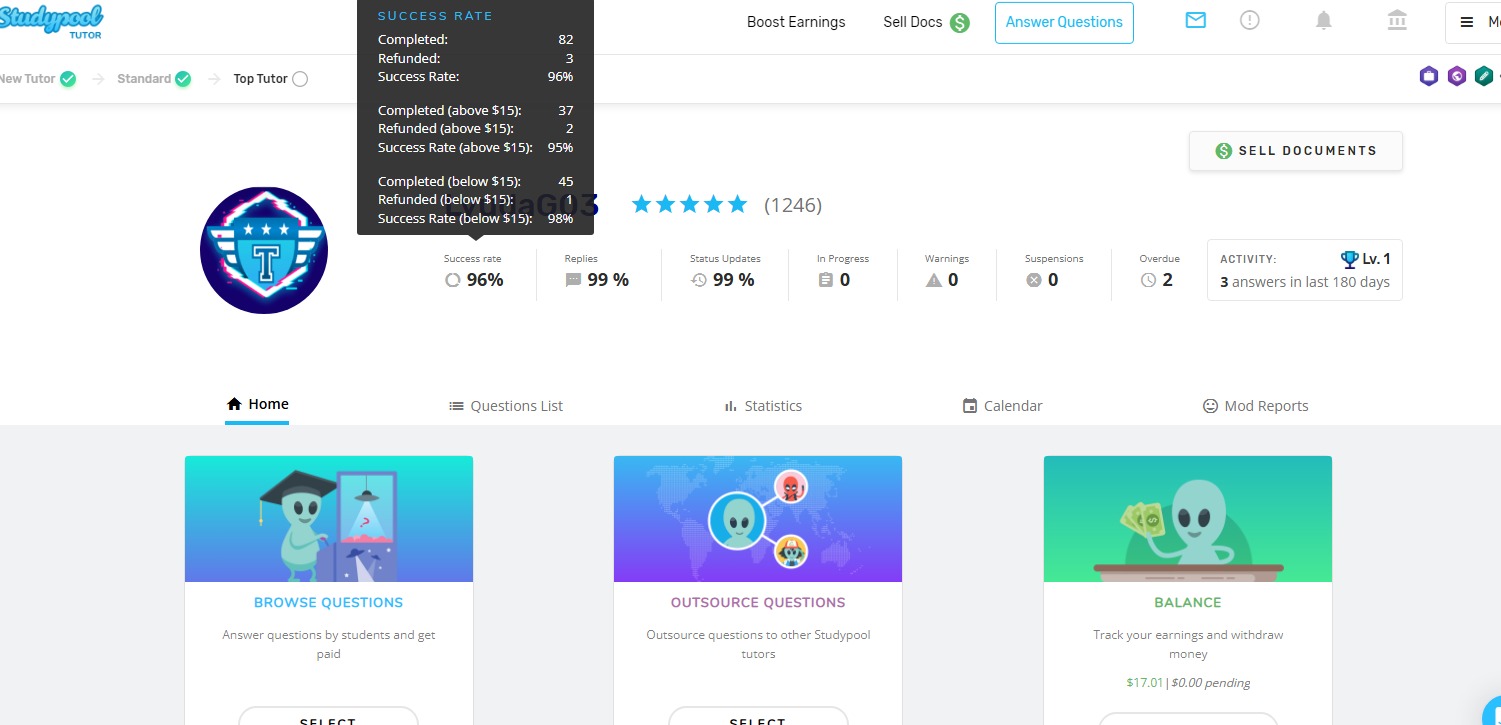Click the $0.00 pending text
The image size is (1501, 725).
[1210, 683]
